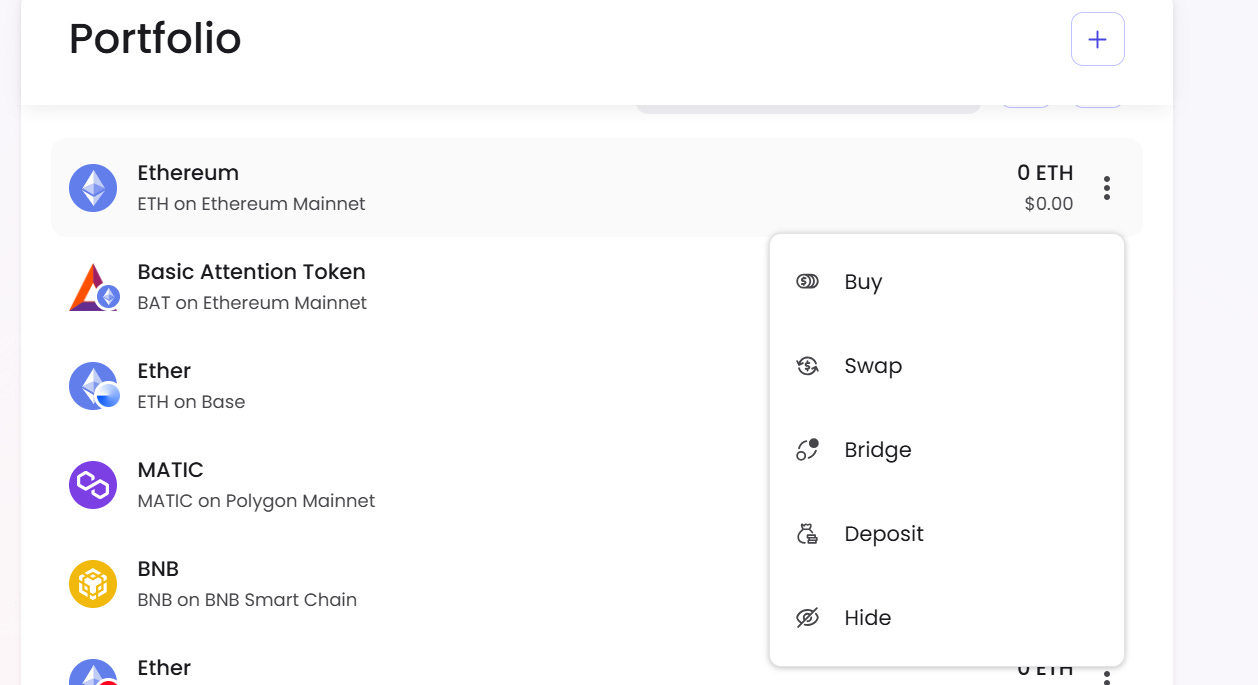Click the Basic Attention Token logo
The image size is (1258, 685).
93,287
